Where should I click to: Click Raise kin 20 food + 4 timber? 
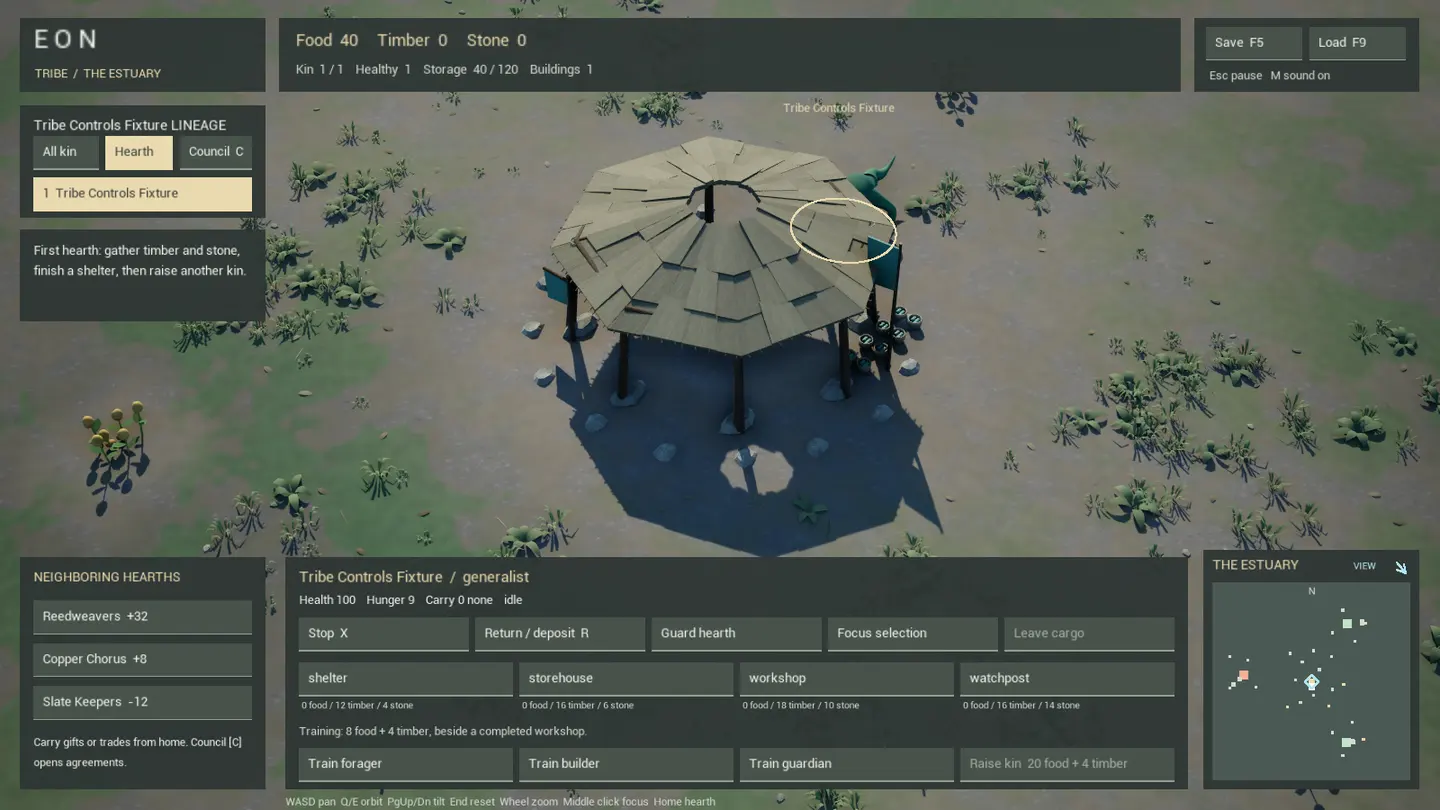tap(1067, 764)
